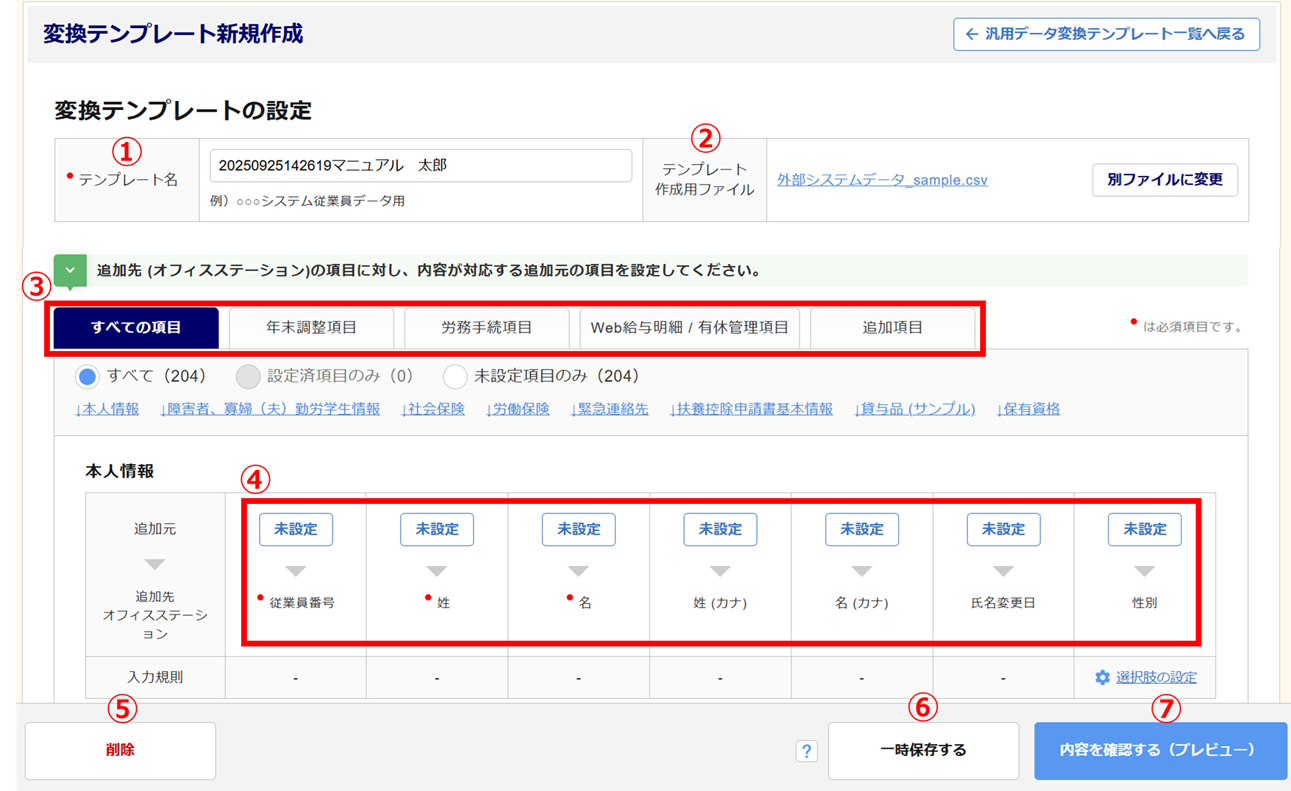
Task: Open 外部システムデータ_sample.csv file link
Action: [x=882, y=180]
